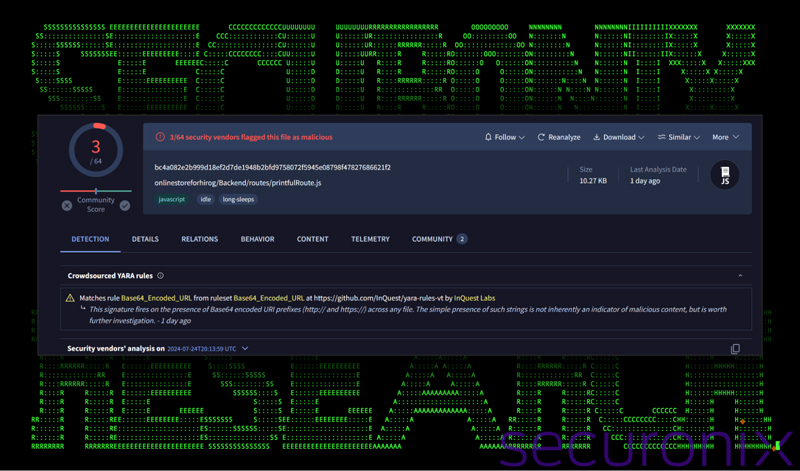Click the JS file type icon
Screen dimensions: 800x471
pyautogui.click(x=724, y=174)
